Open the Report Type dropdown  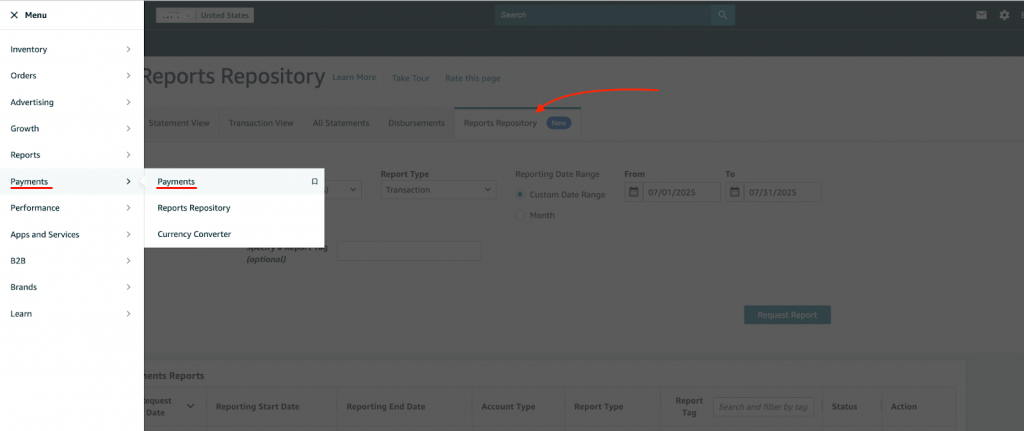tap(438, 190)
